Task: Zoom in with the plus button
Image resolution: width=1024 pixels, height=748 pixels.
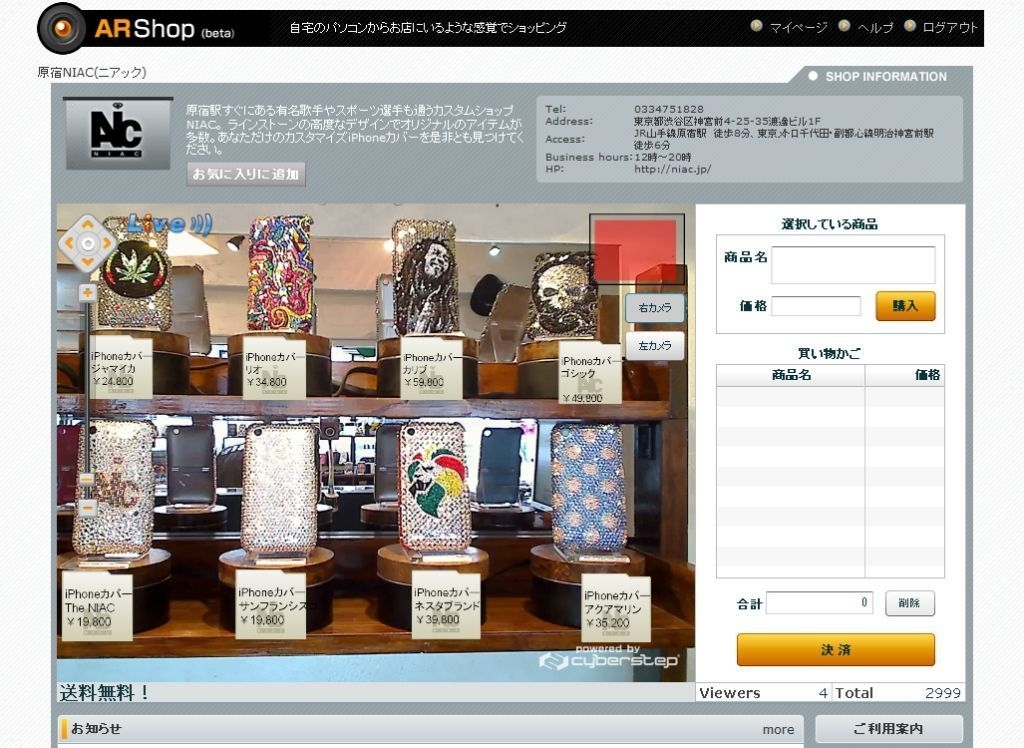Action: (88, 293)
